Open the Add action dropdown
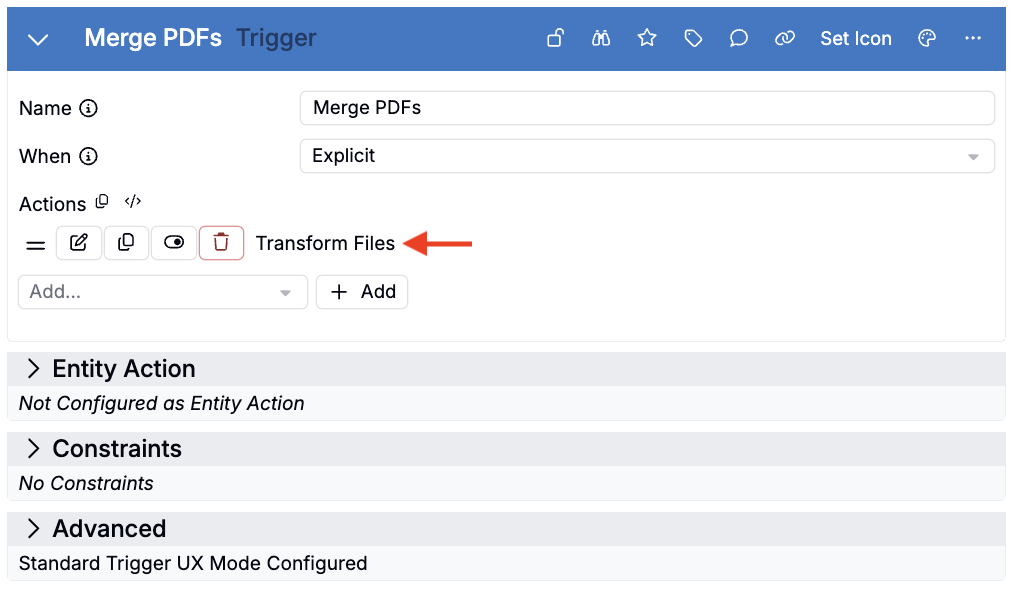Image resolution: width=1016 pixels, height=592 pixels. point(163,292)
